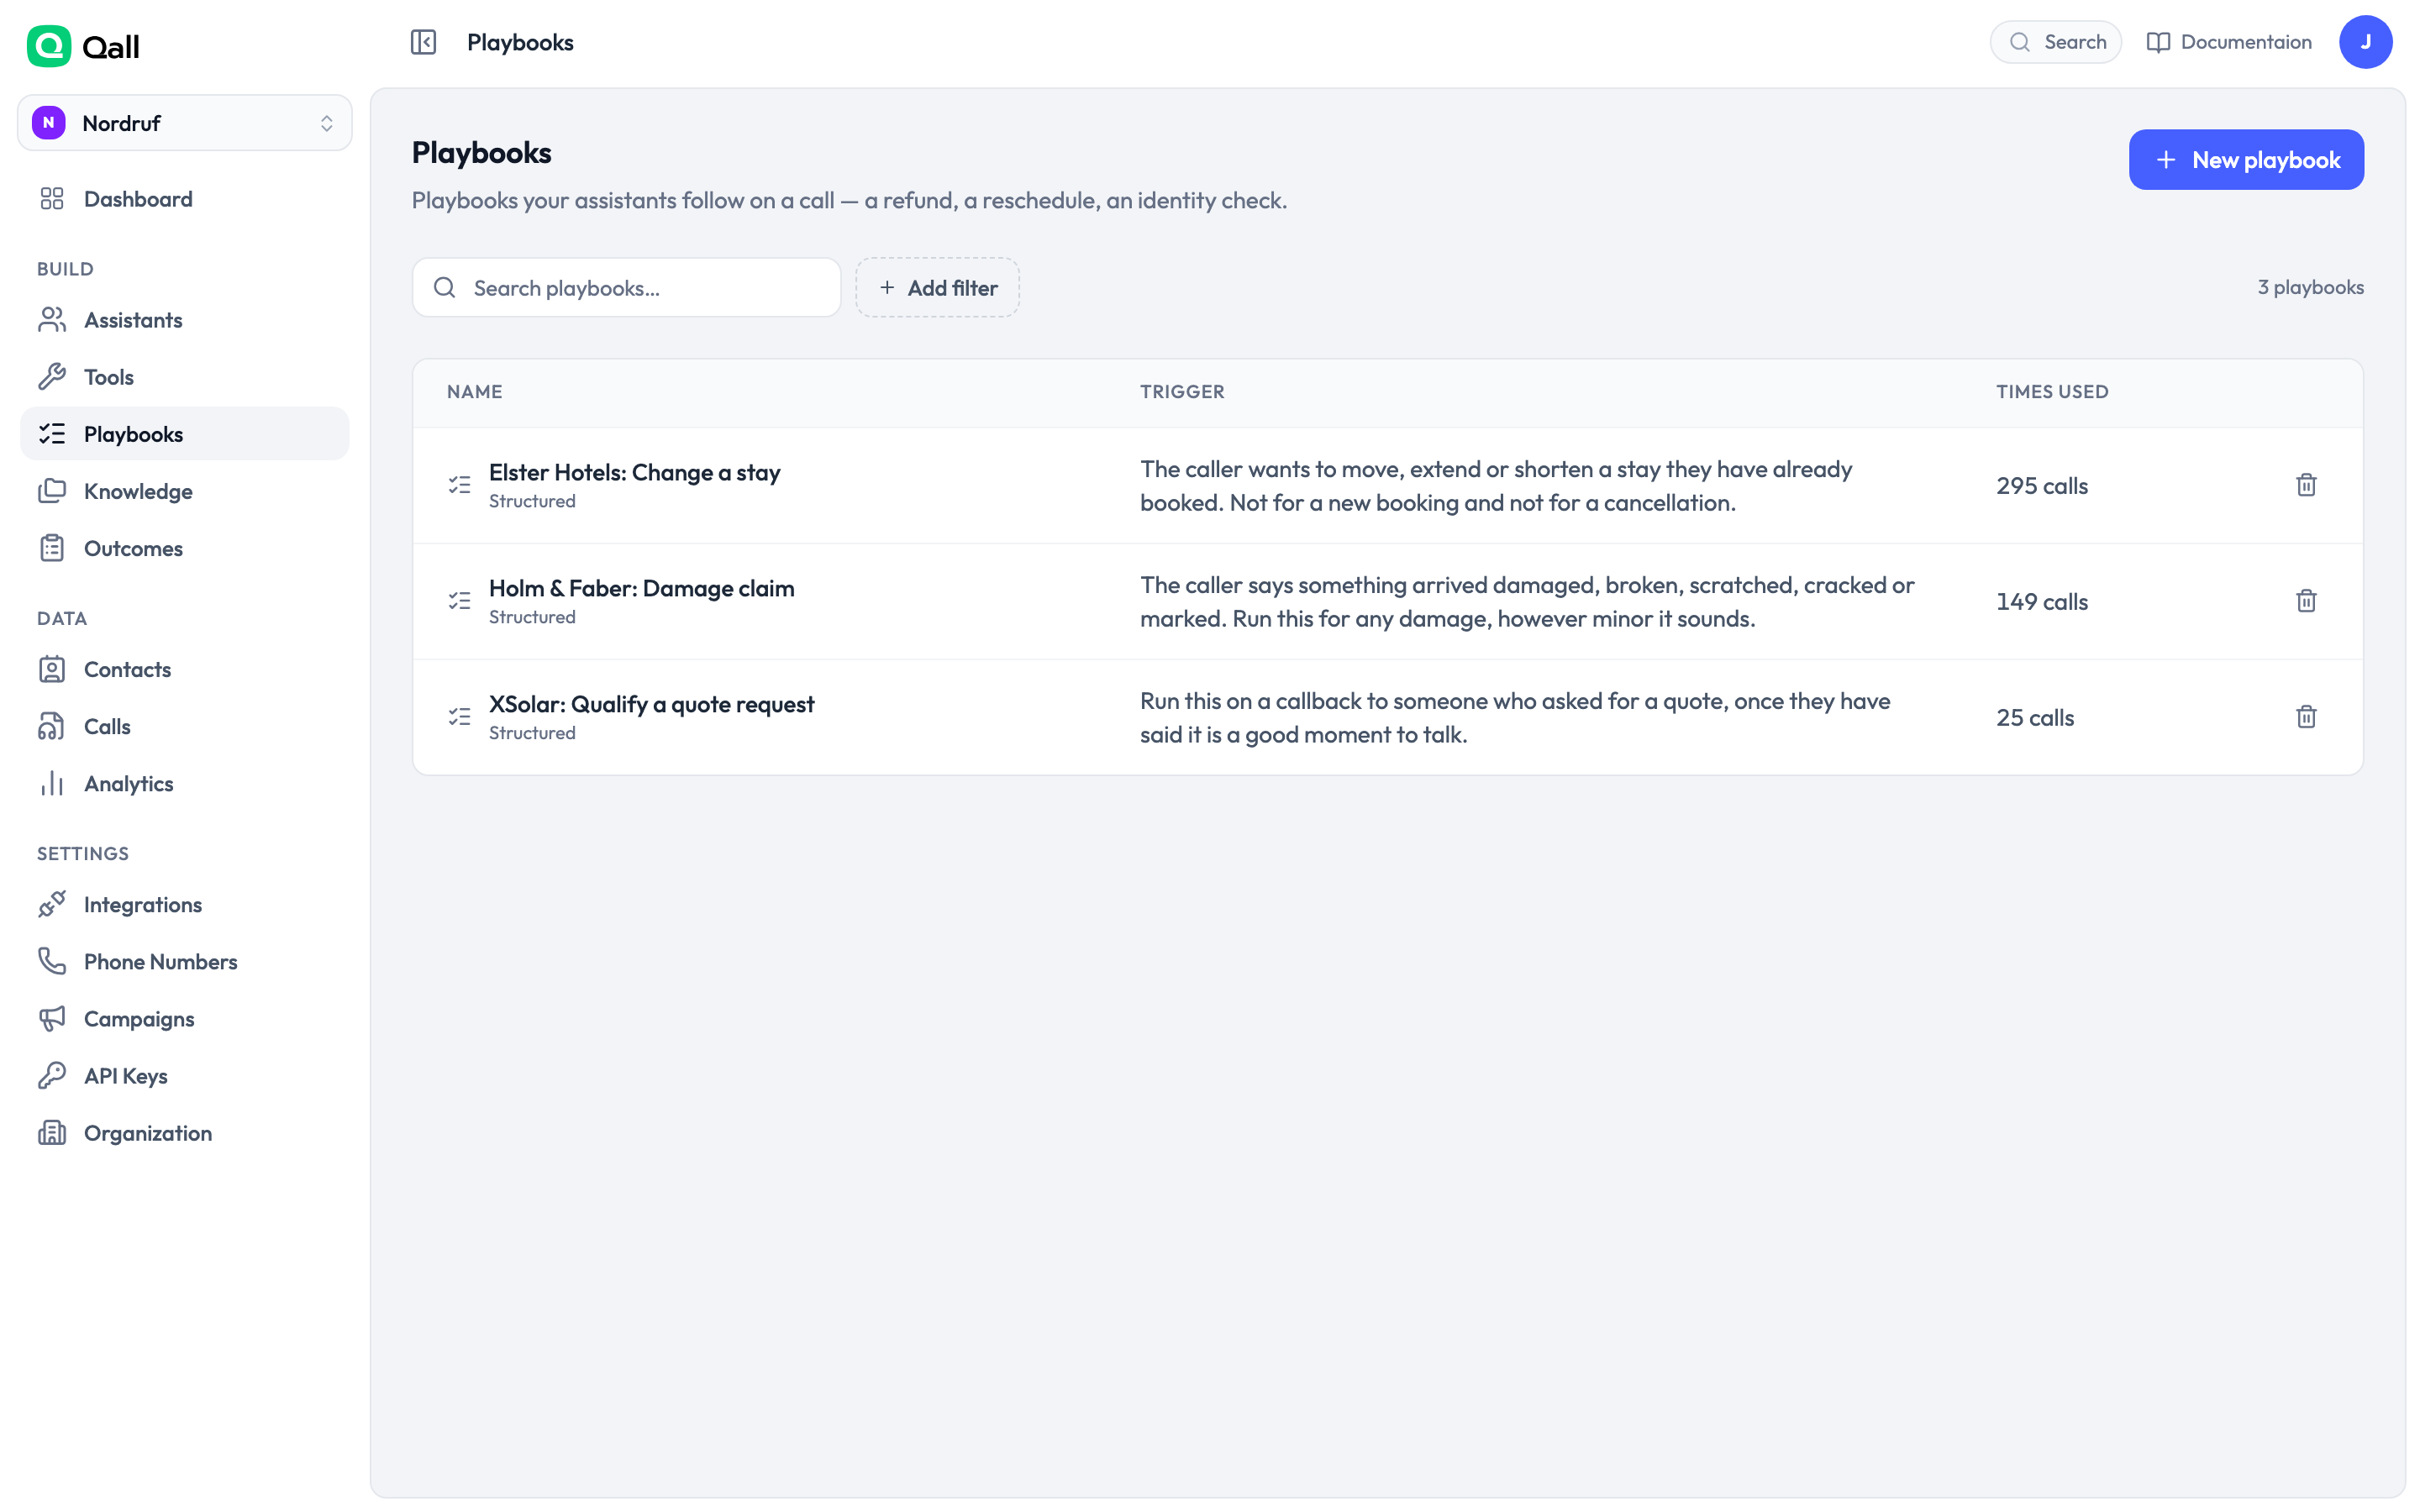Click the 25 calls value
The image size is (2420, 1512).
(2034, 718)
